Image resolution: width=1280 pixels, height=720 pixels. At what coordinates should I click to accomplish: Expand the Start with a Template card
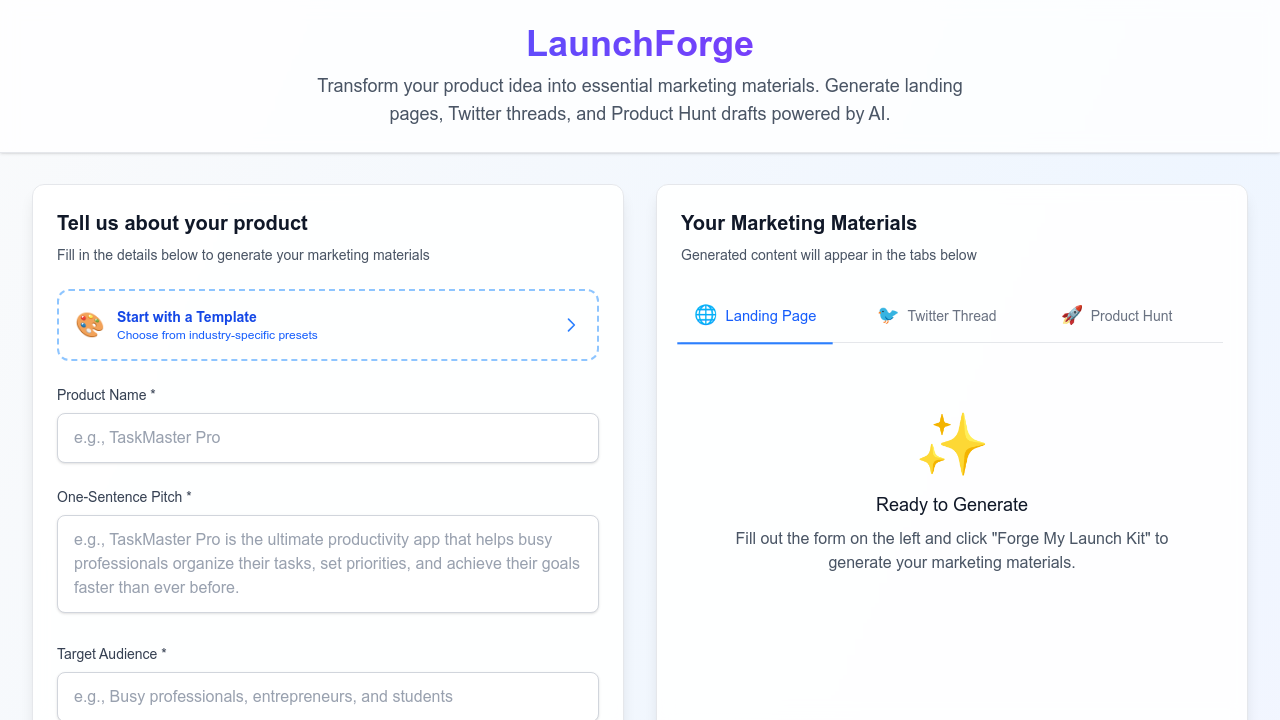327,324
